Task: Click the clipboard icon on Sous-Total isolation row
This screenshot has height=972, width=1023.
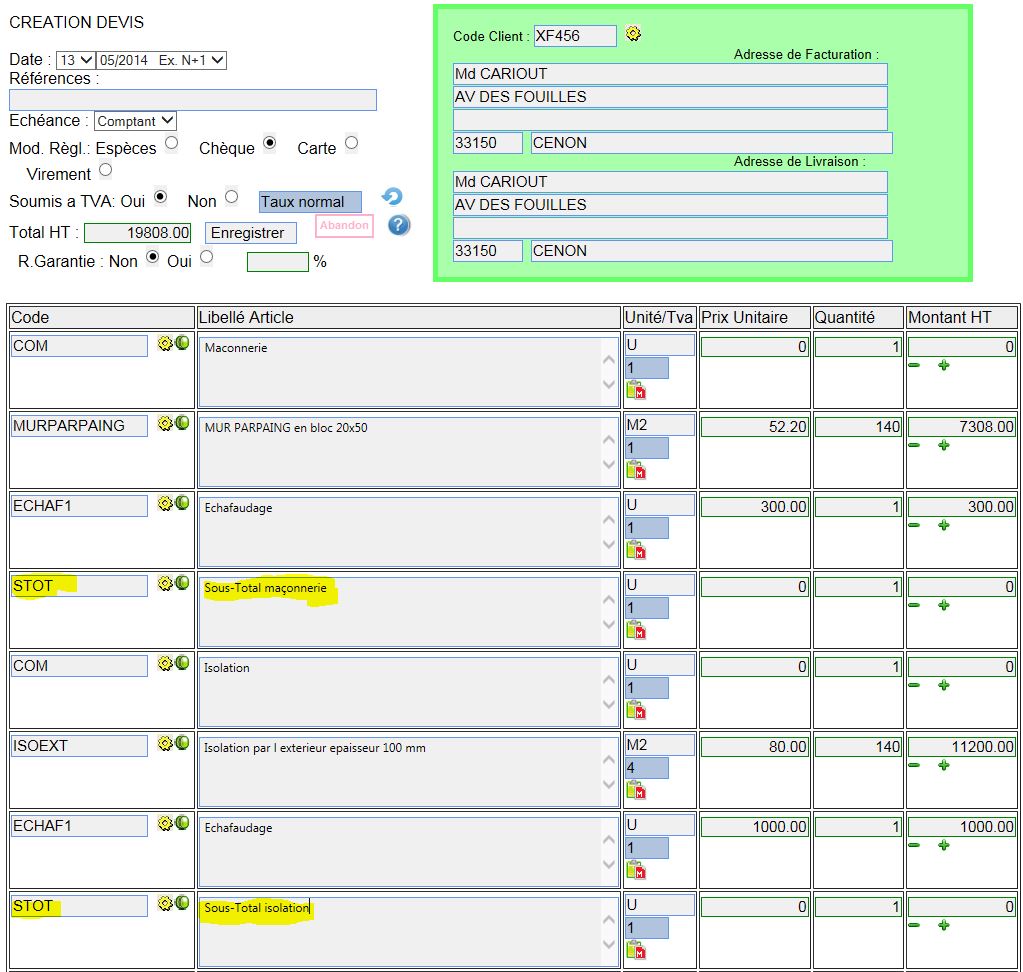Action: (x=635, y=949)
